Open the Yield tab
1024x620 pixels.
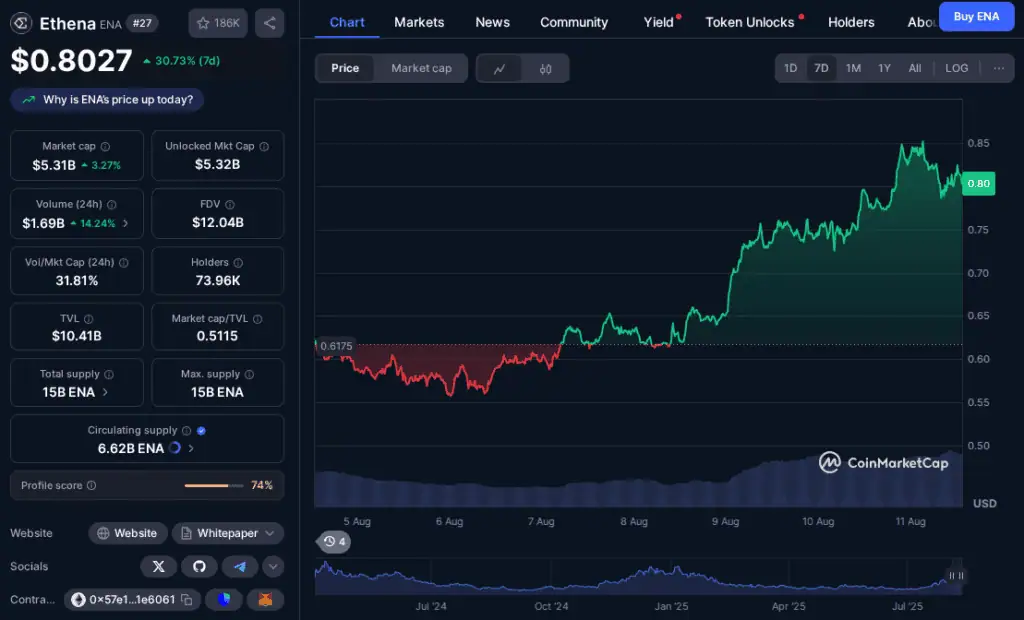(x=659, y=22)
